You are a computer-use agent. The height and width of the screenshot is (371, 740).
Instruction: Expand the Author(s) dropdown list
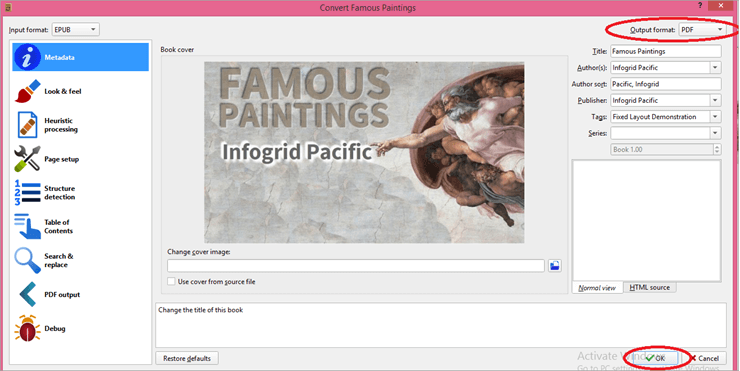coord(715,67)
